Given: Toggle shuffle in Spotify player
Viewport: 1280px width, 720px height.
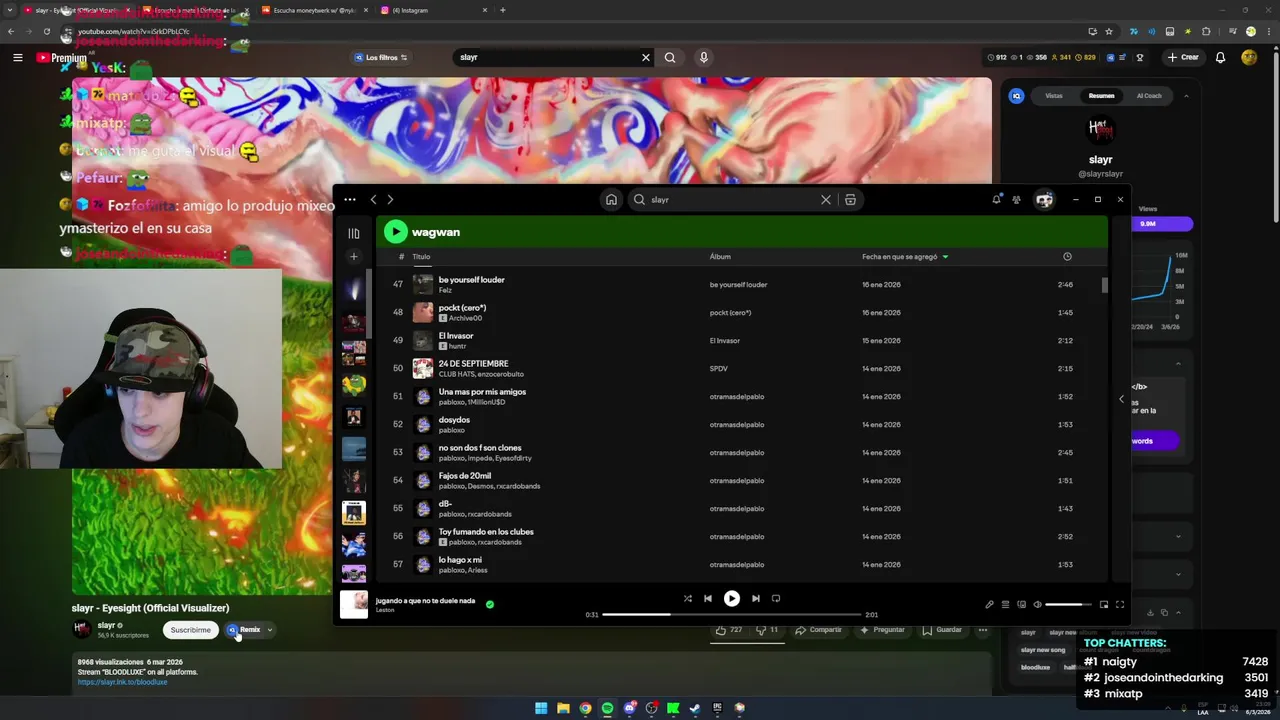Looking at the screenshot, I should [x=687, y=598].
